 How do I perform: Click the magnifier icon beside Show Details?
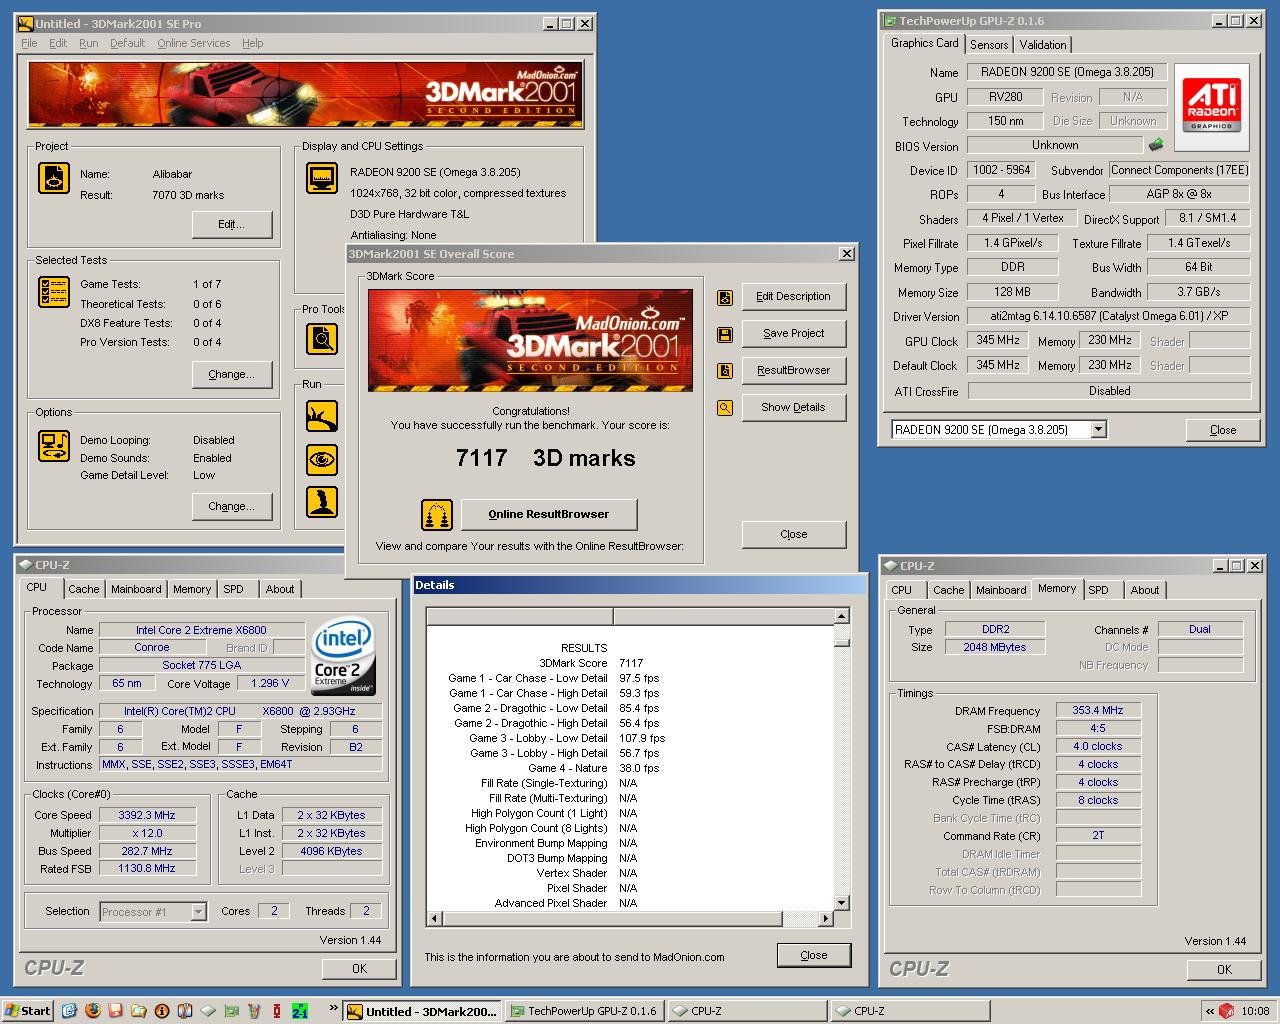725,408
